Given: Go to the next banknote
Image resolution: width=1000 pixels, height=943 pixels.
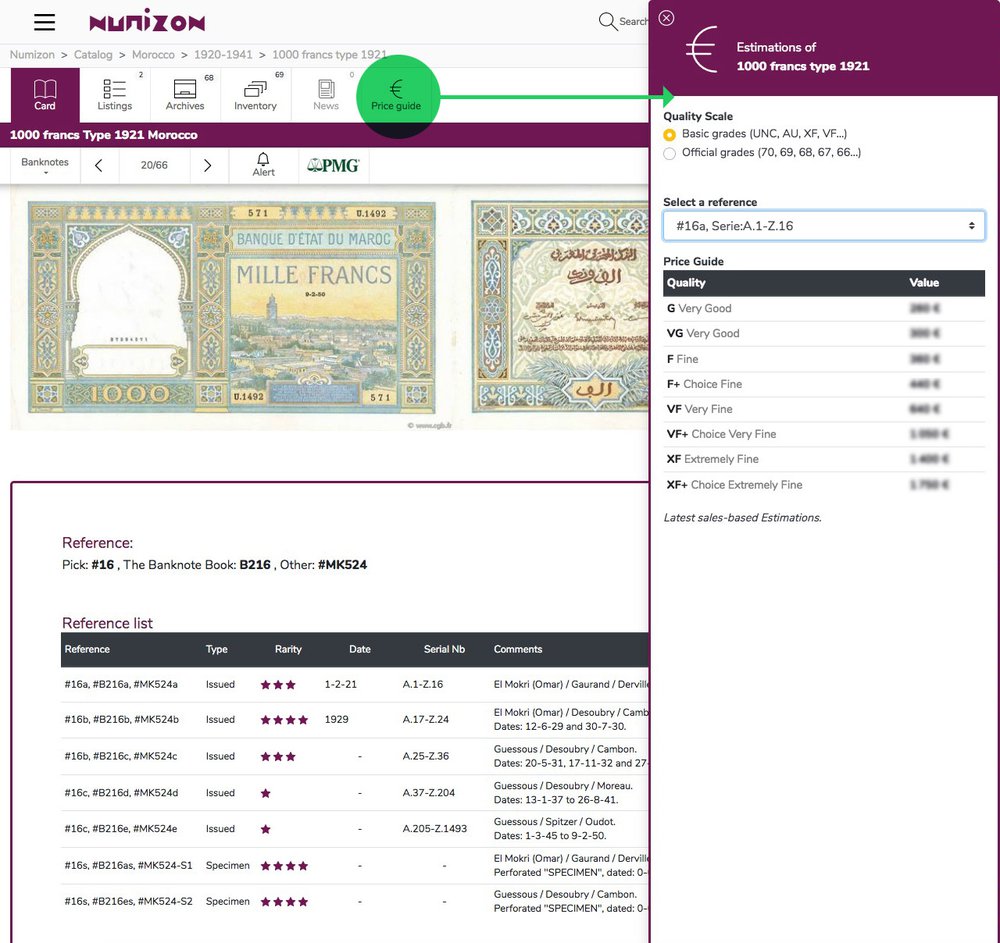Looking at the screenshot, I should pyautogui.click(x=207, y=166).
